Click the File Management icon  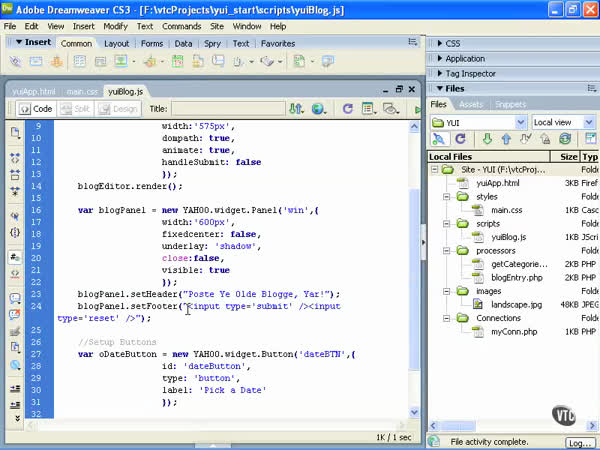point(296,109)
